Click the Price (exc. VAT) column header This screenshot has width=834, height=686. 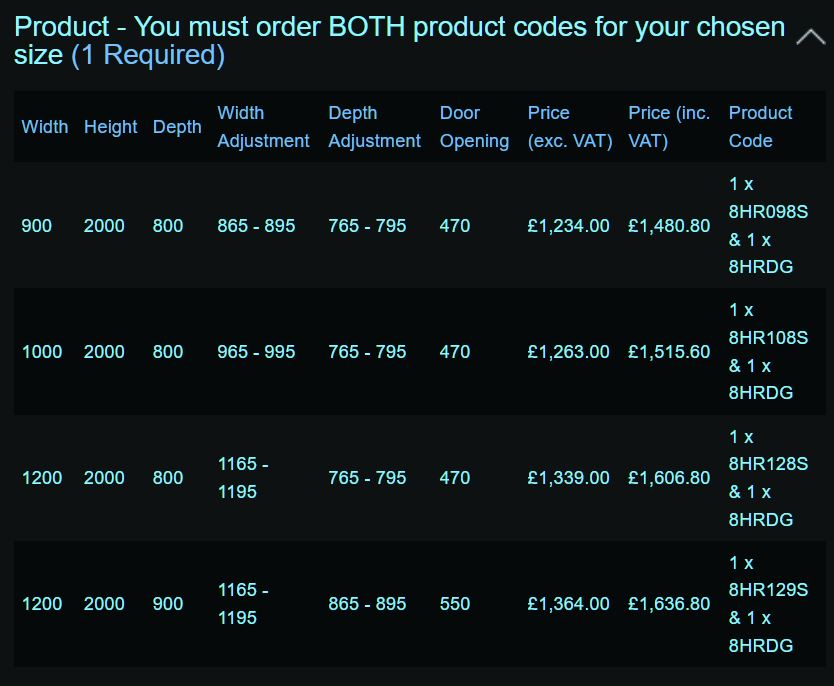569,127
